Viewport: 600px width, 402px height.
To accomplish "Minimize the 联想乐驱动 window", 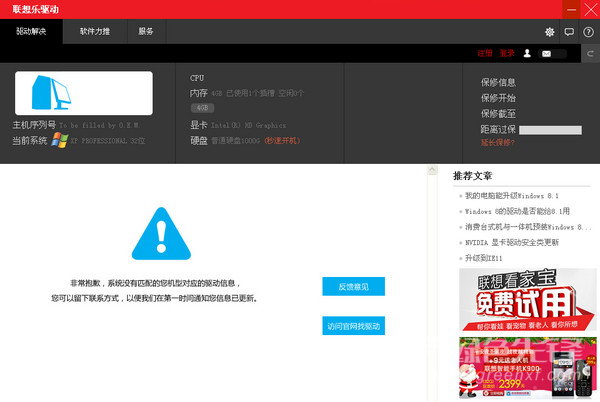I will tap(571, 9).
